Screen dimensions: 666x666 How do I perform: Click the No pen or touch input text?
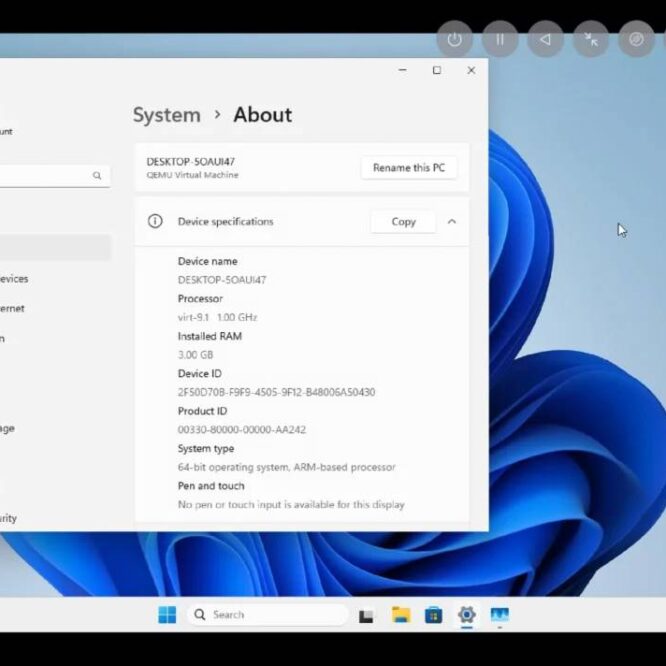coord(291,505)
